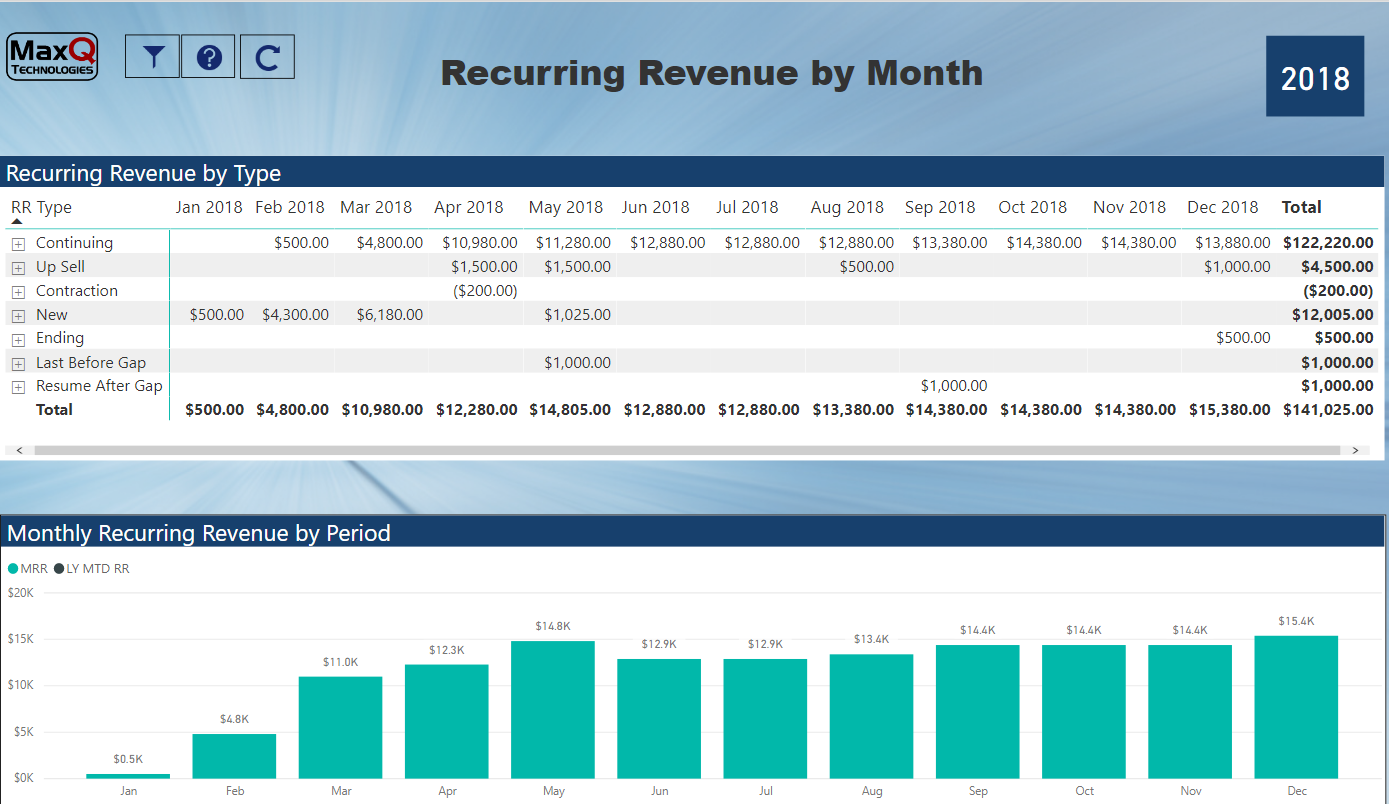Click Continuing total $122,220.00 cell
Image resolution: width=1389 pixels, height=804 pixels.
coord(1327,243)
